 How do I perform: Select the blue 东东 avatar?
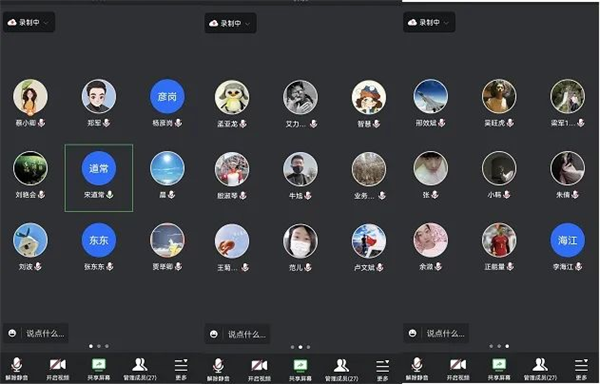99,240
